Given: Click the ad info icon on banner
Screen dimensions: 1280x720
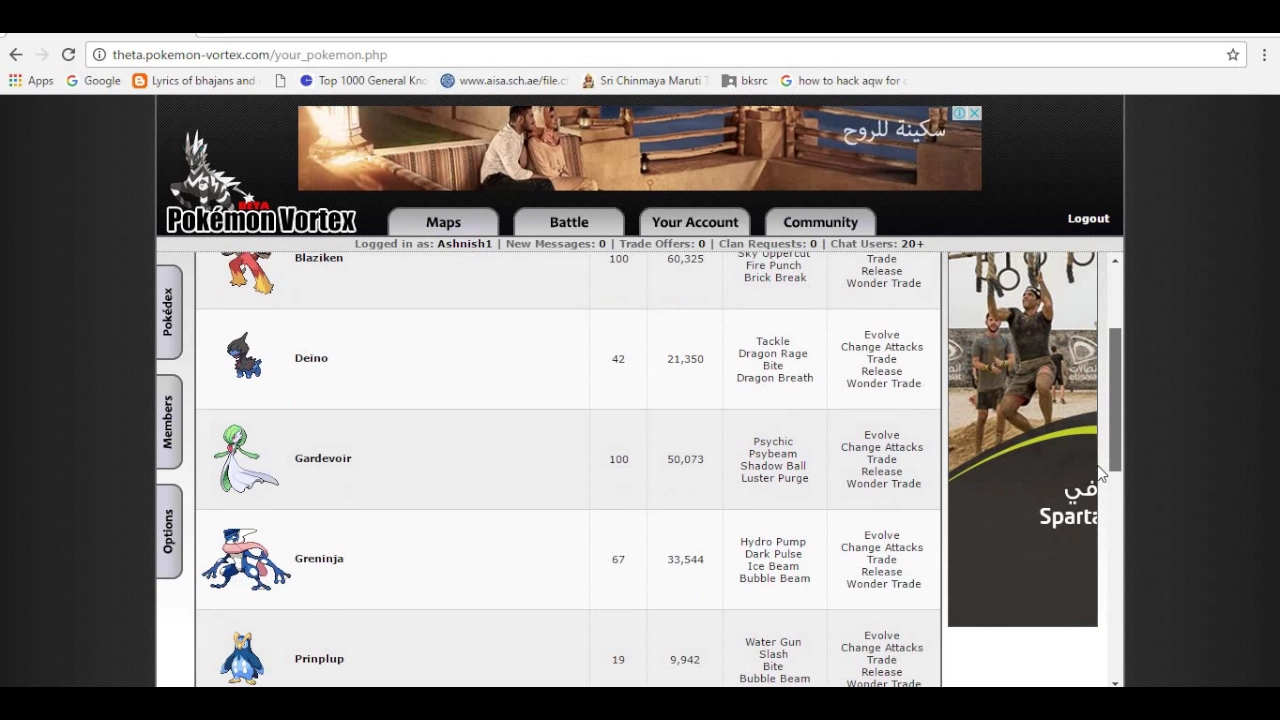Looking at the screenshot, I should 959,113.
